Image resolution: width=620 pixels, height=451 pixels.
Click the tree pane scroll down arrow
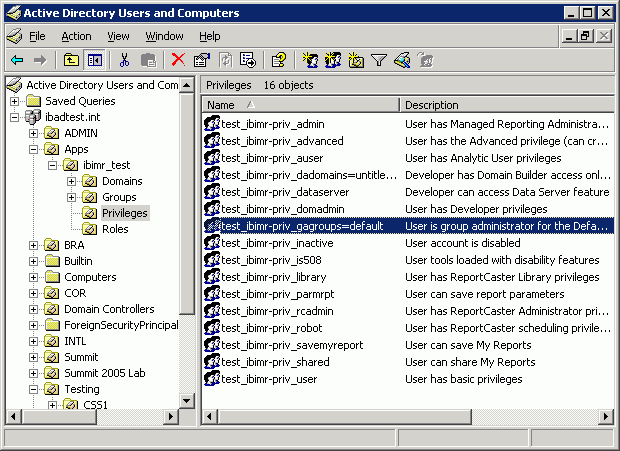coord(187,401)
